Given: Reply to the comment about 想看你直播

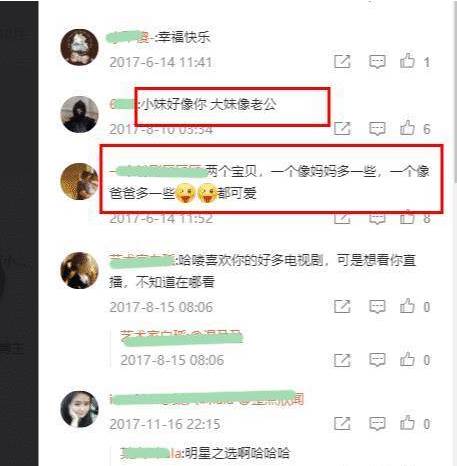Looking at the screenshot, I should point(377,307).
